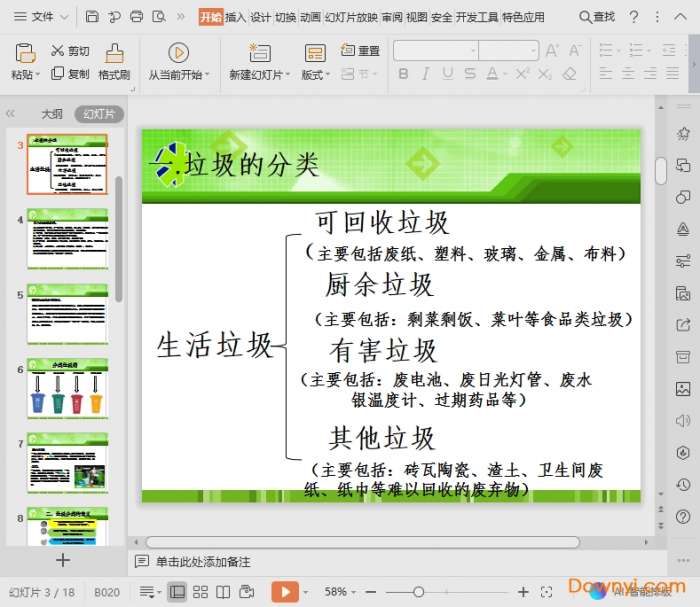Open the 幻灯片放映 ribbon tab

[x=351, y=17]
